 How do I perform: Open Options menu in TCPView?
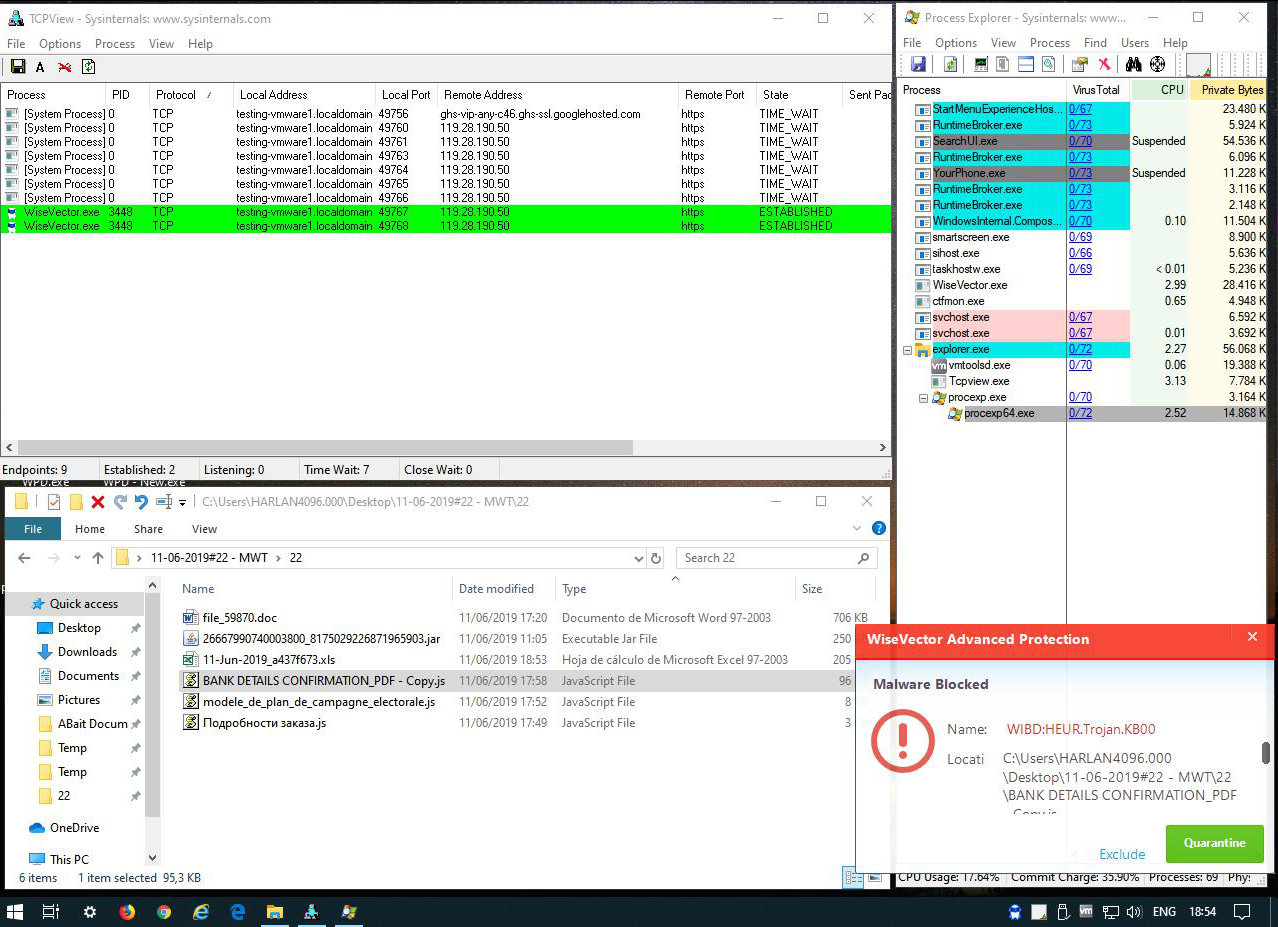(x=60, y=44)
